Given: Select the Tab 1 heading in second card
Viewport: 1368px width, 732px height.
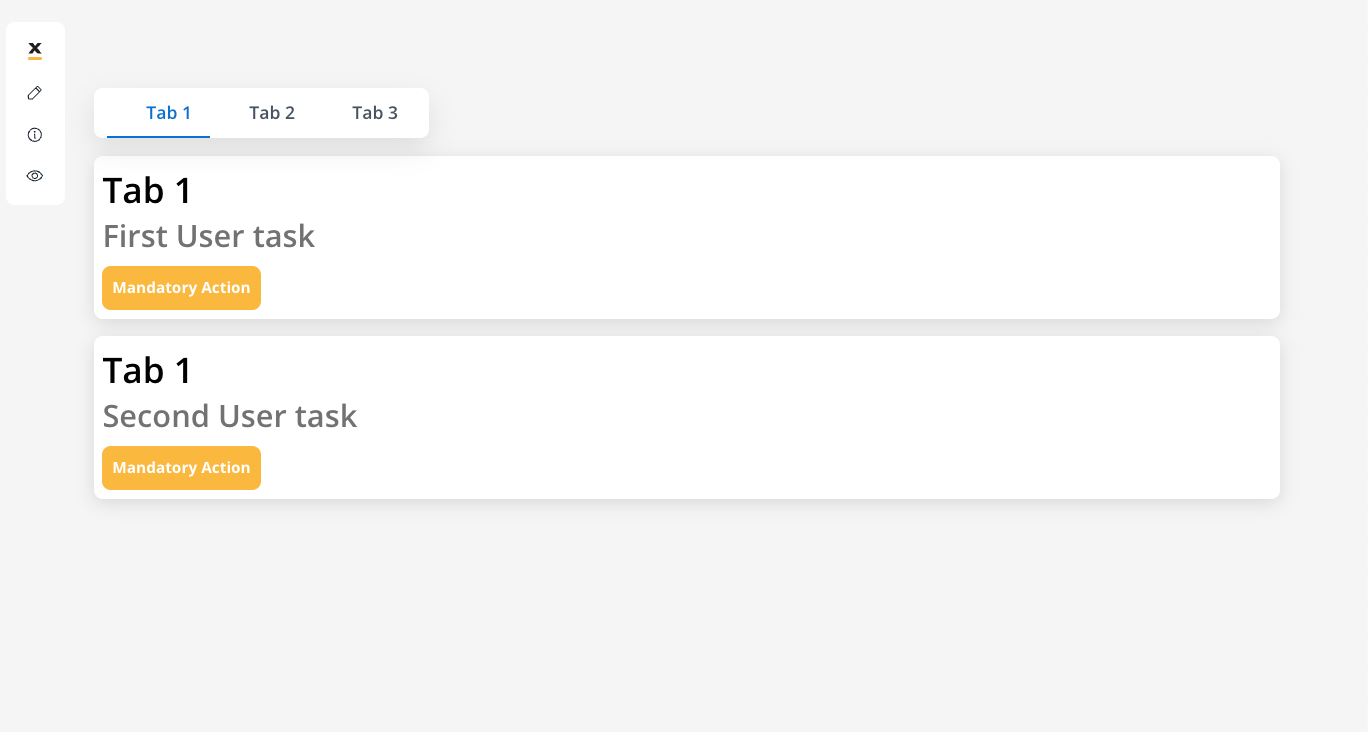Looking at the screenshot, I should 148,371.
